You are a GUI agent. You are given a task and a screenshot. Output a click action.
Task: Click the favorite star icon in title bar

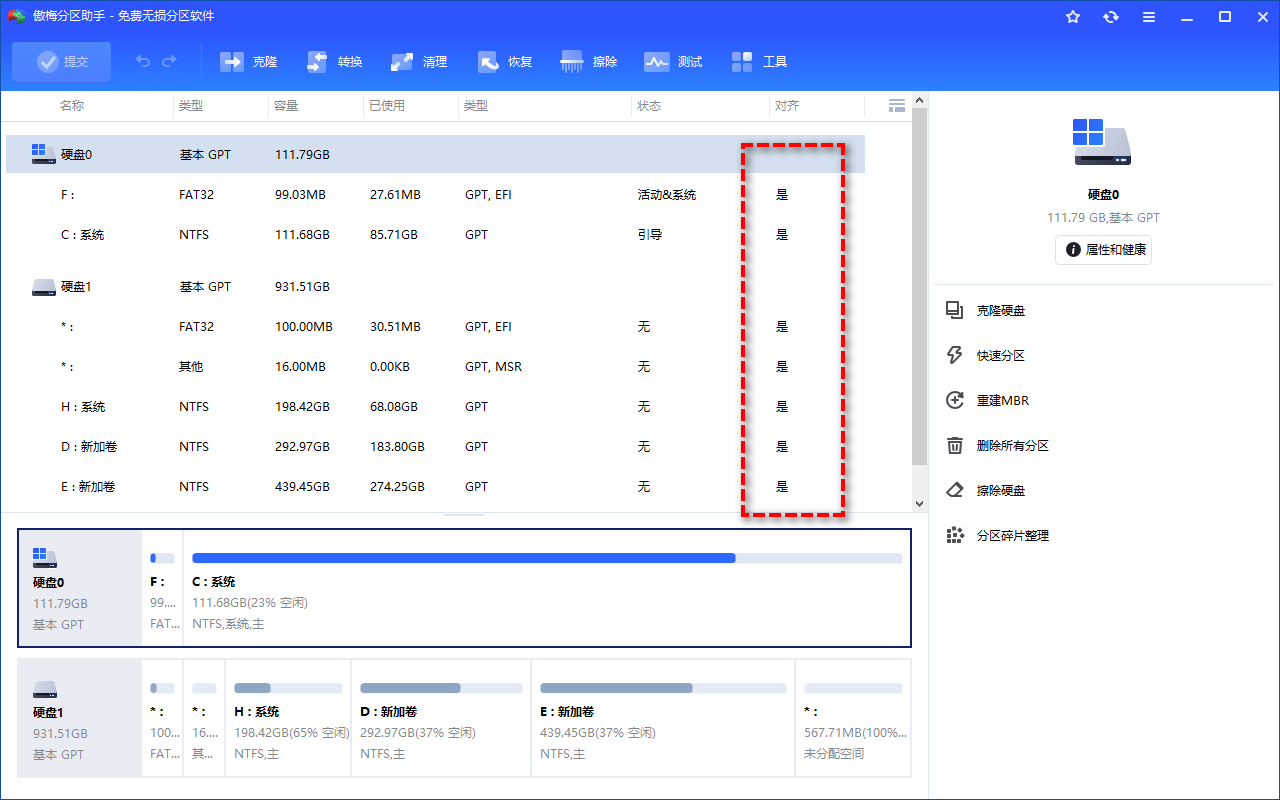(1073, 17)
